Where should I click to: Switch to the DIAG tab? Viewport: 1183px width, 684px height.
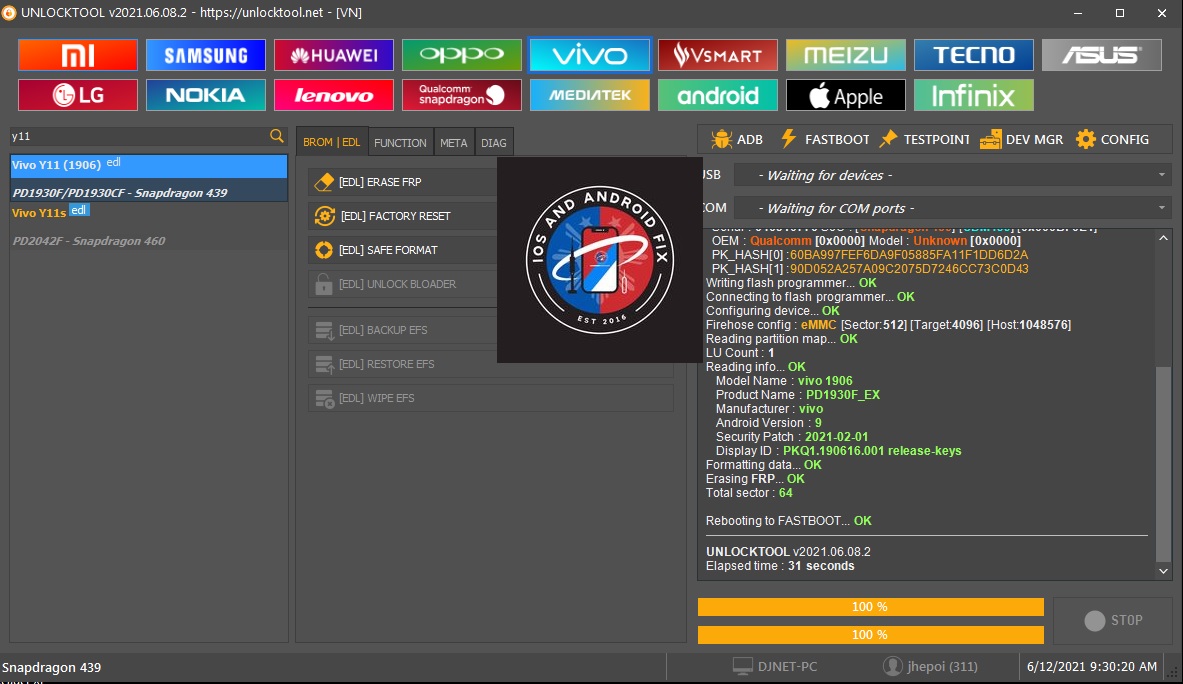493,143
